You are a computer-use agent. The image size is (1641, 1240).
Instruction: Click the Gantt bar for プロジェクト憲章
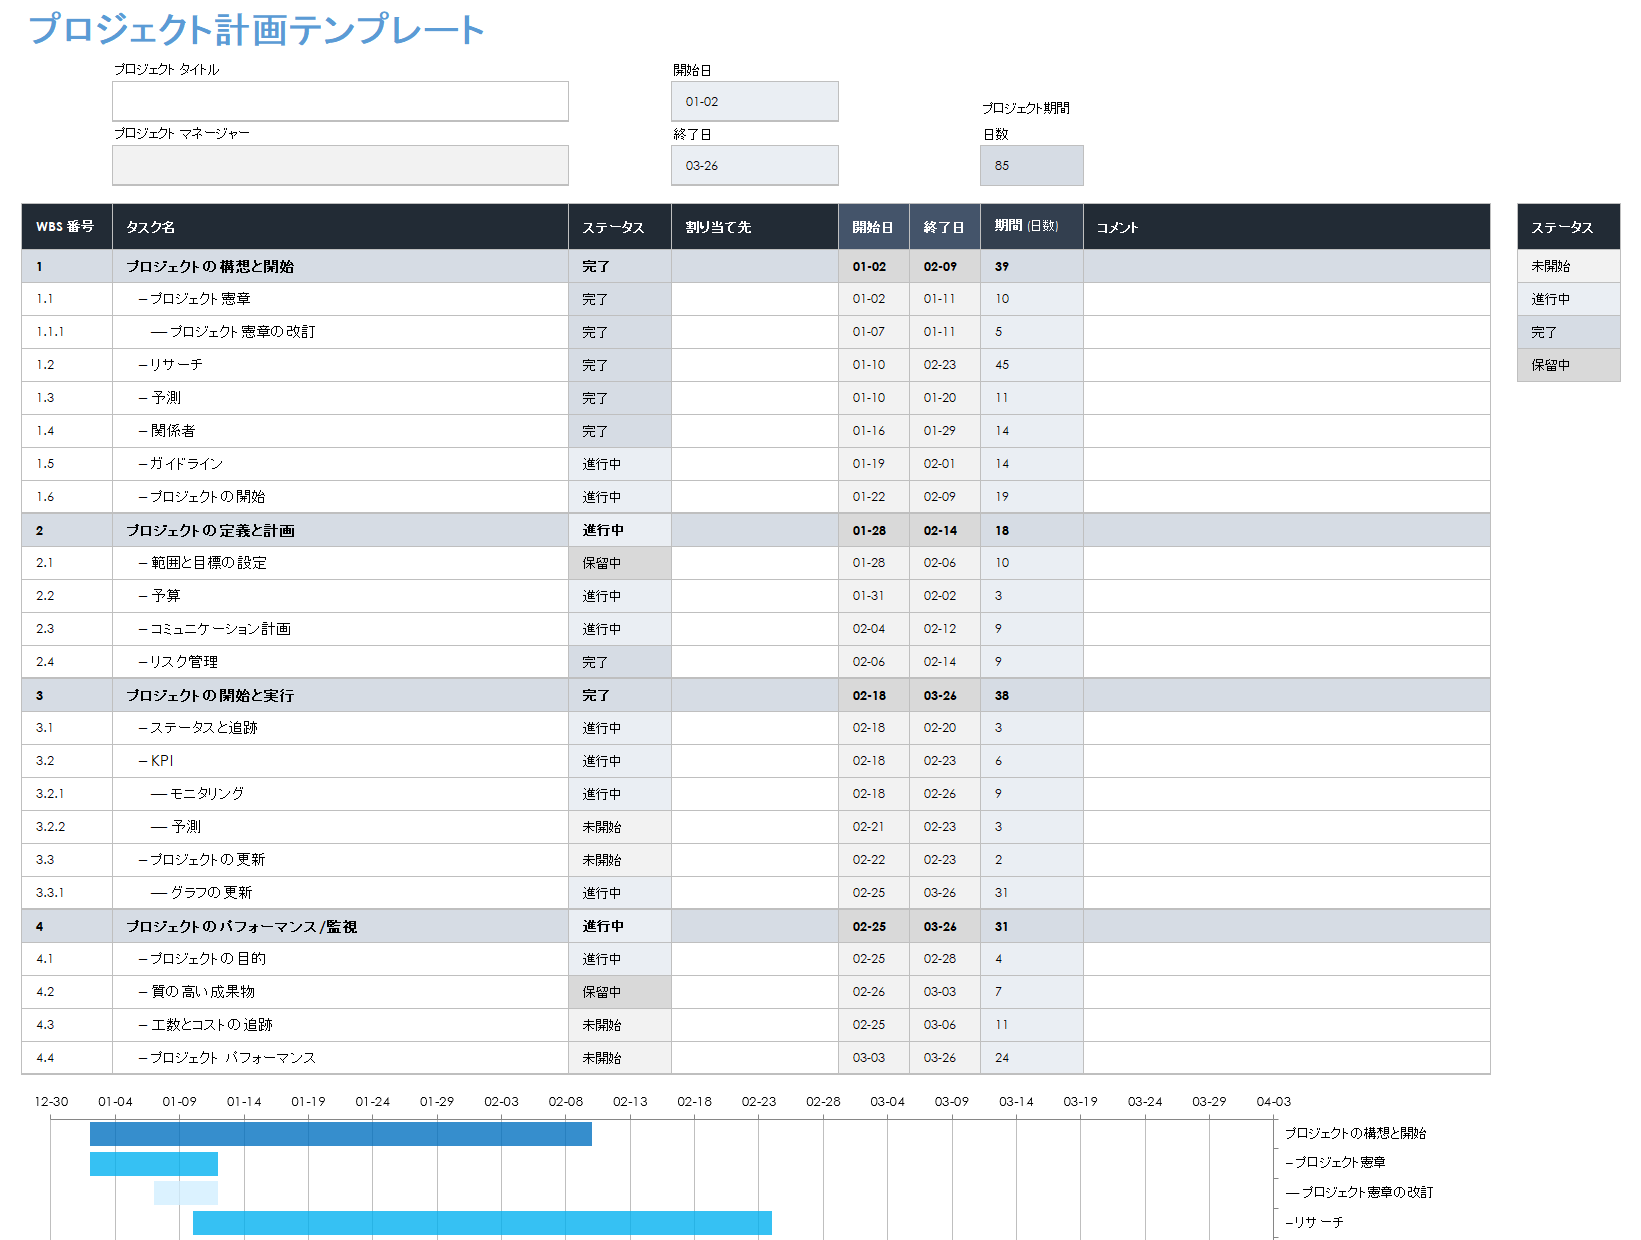(154, 1164)
